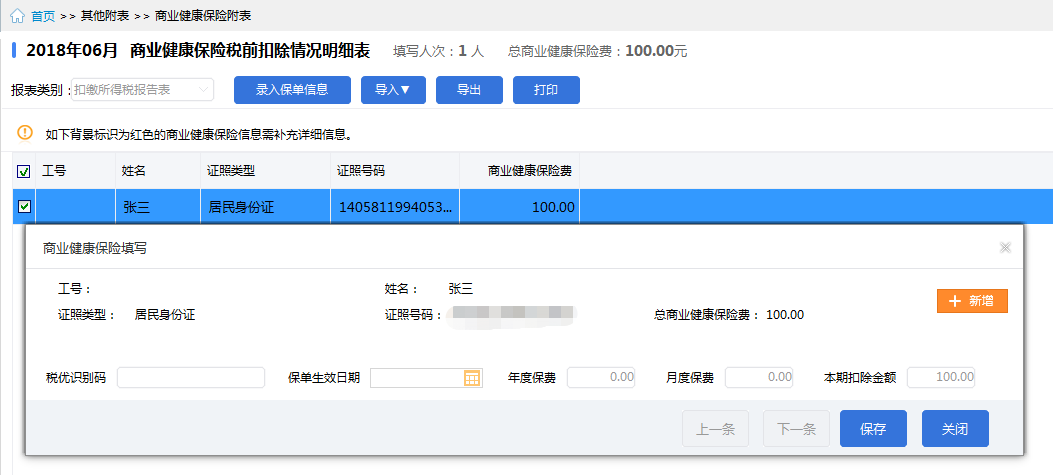Viewport: 1053px width, 475px height.
Task: Uncheck the checkbox for row 张三
Action: [25, 207]
